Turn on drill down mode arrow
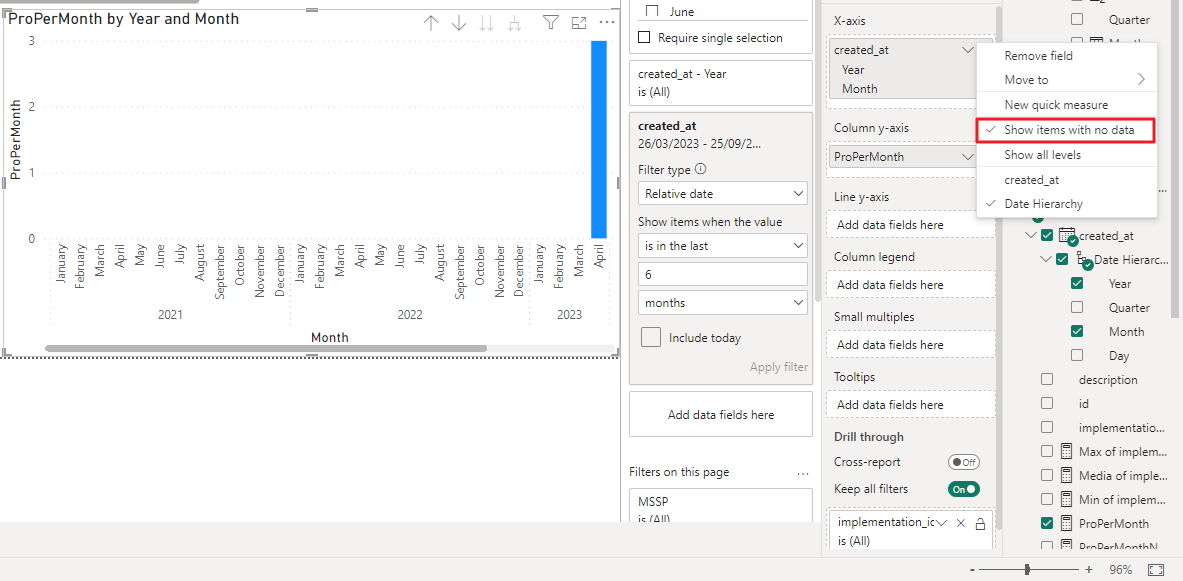The image size is (1183, 581). click(x=459, y=23)
